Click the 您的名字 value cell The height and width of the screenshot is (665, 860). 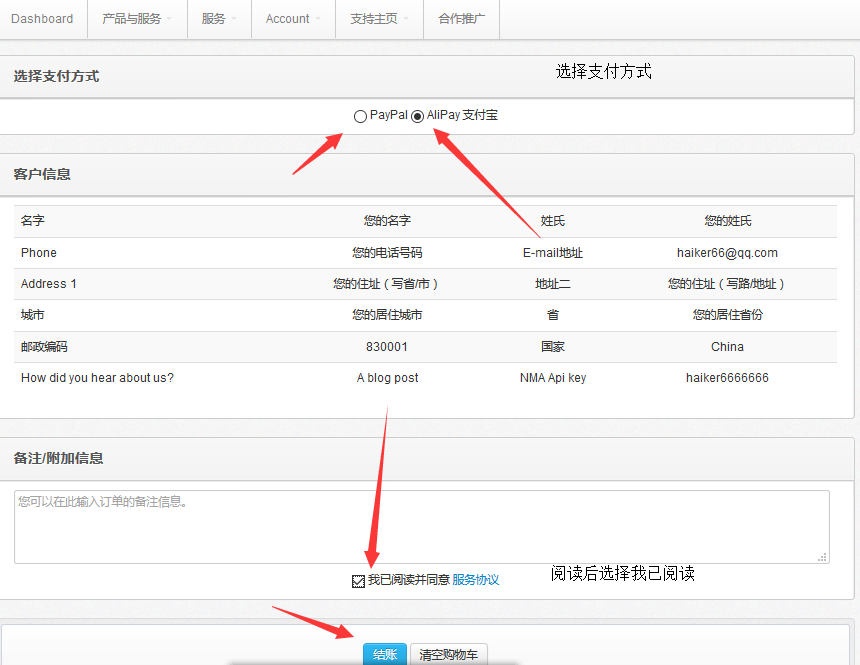coord(387,221)
